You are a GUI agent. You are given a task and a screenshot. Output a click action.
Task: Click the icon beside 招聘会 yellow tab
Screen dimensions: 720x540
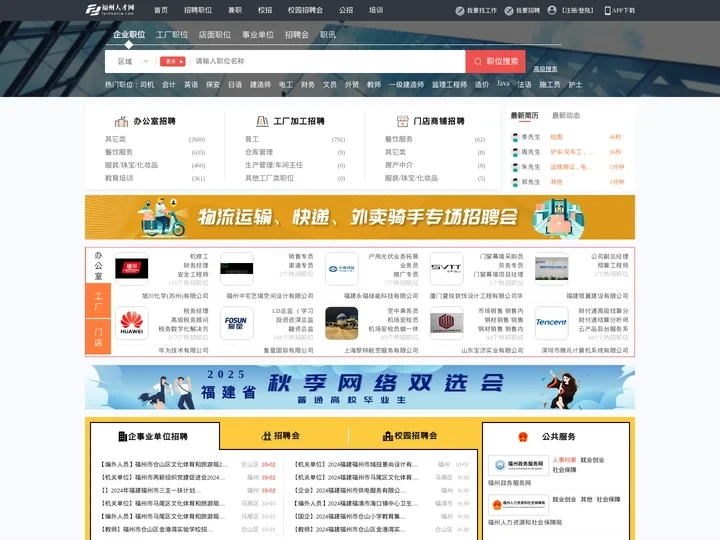tap(266, 436)
